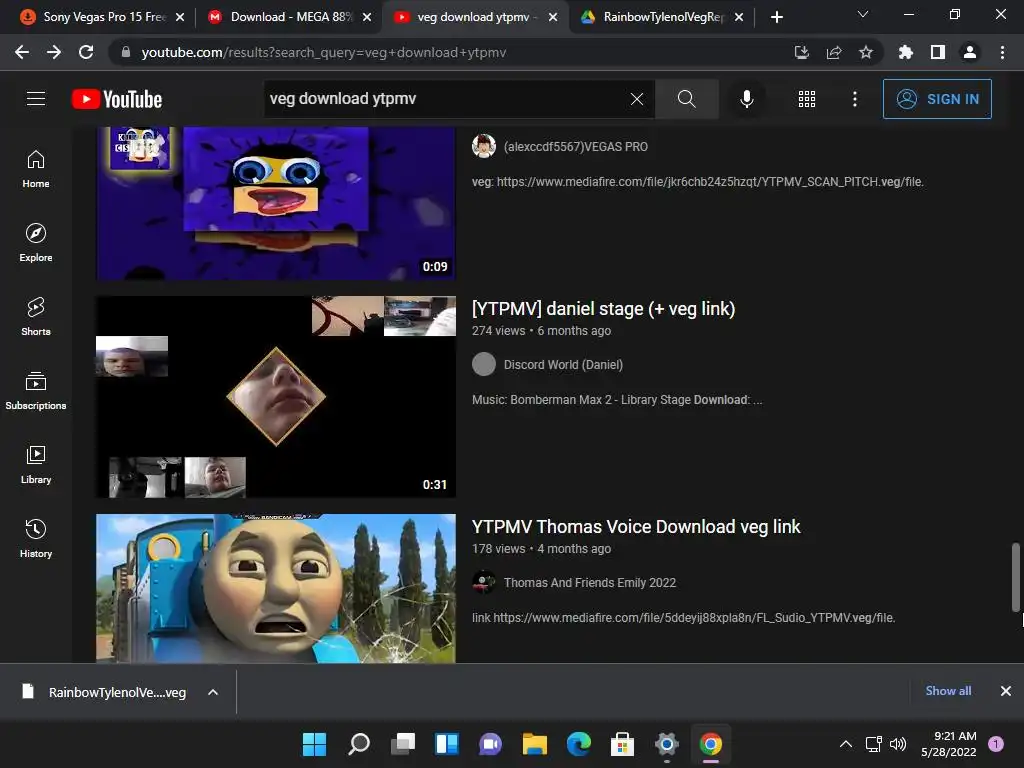Show hidden system tray icons
The height and width of the screenshot is (768, 1024).
845,744
